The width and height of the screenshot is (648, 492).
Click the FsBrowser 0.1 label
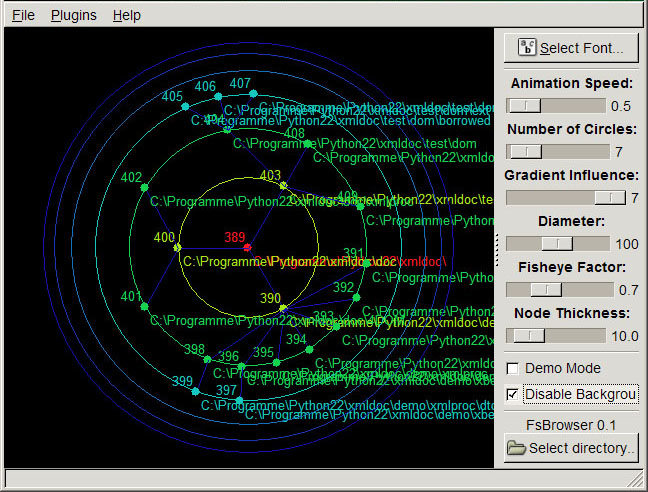[571, 425]
